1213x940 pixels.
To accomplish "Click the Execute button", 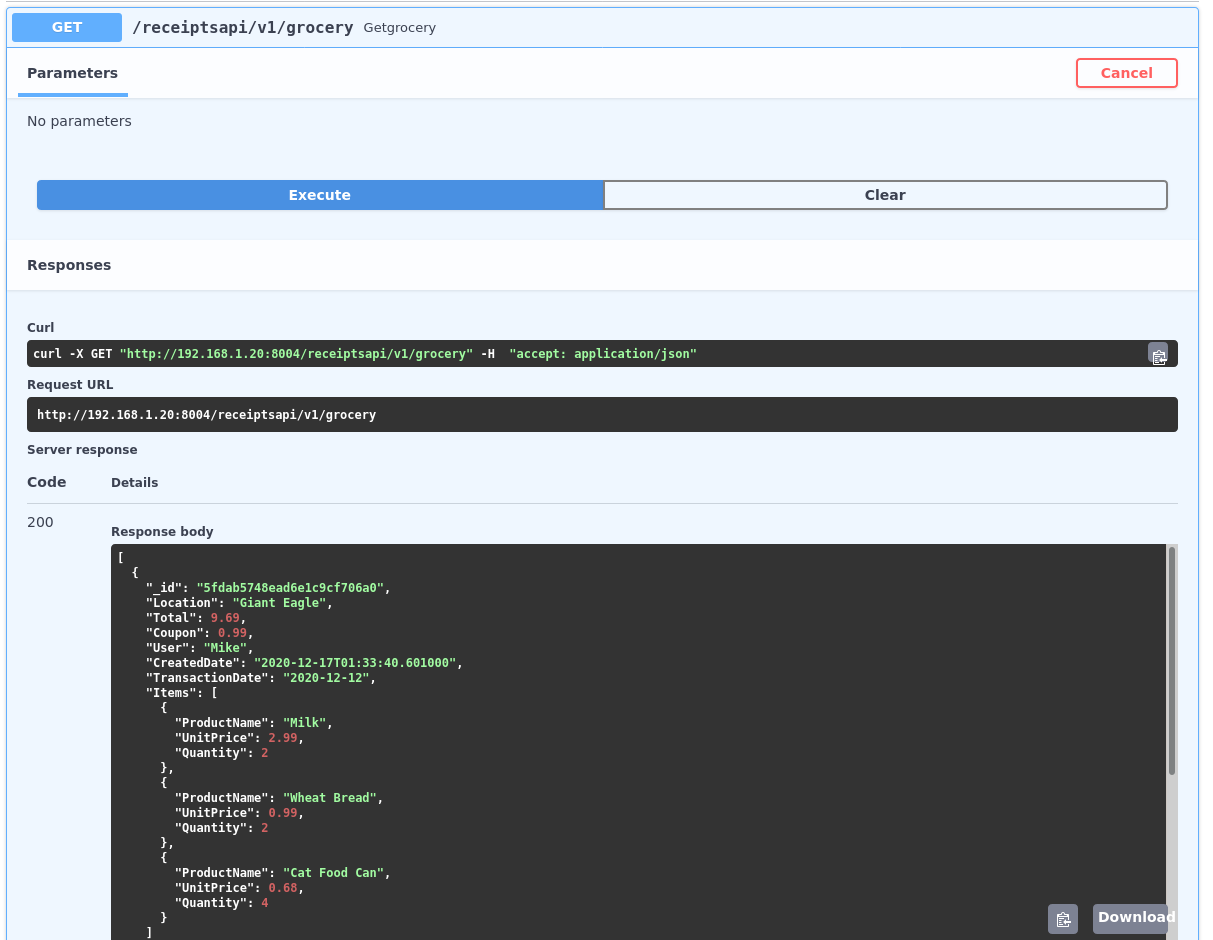I will 320,195.
